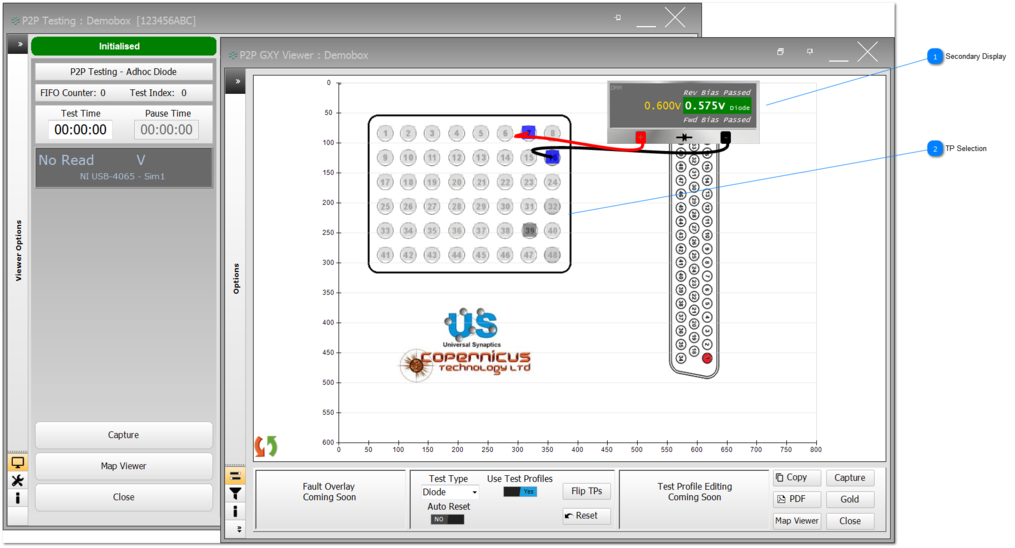Image resolution: width=1015 pixels, height=548 pixels.
Task: Click Test Profile Editing Coming Soon panel
Action: (x=695, y=499)
